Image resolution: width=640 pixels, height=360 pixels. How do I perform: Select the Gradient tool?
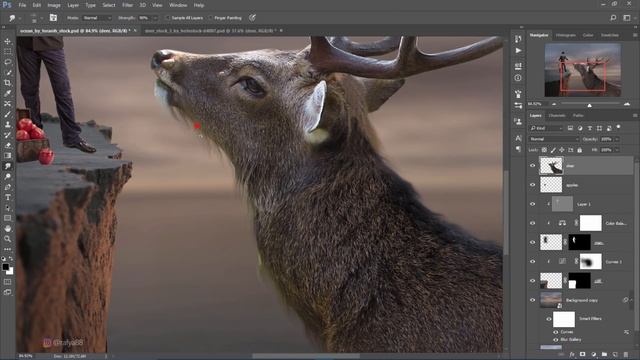pyautogui.click(x=7, y=156)
